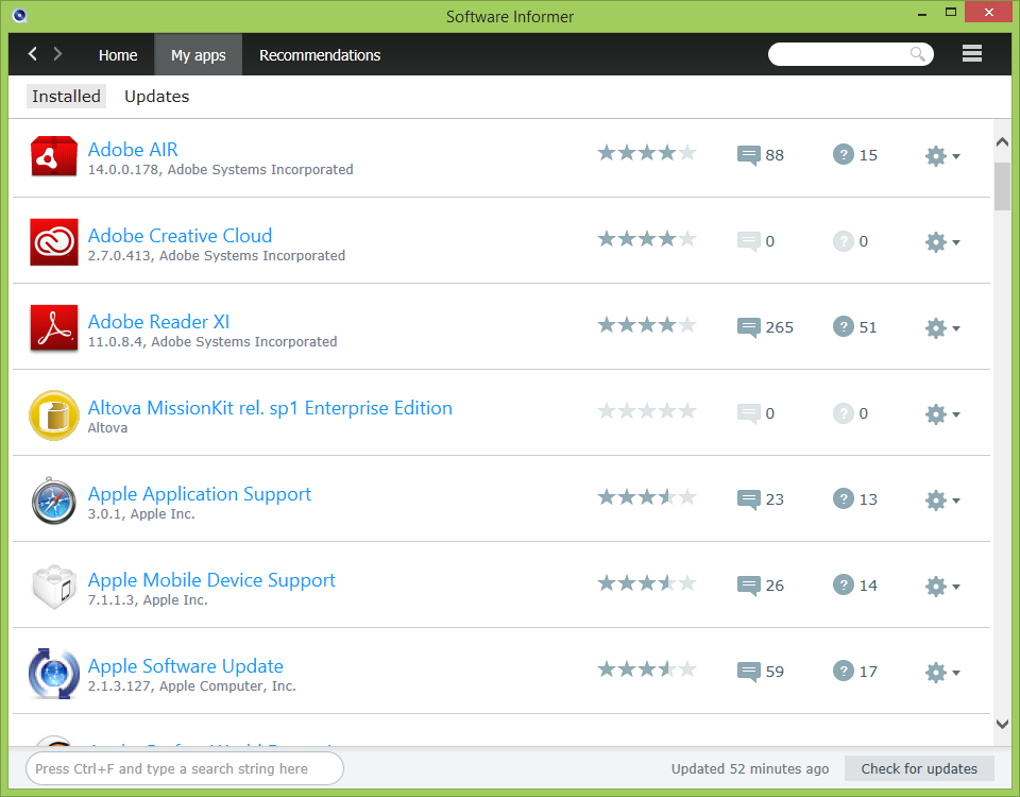View questions for Apple Application Support

[x=855, y=499]
